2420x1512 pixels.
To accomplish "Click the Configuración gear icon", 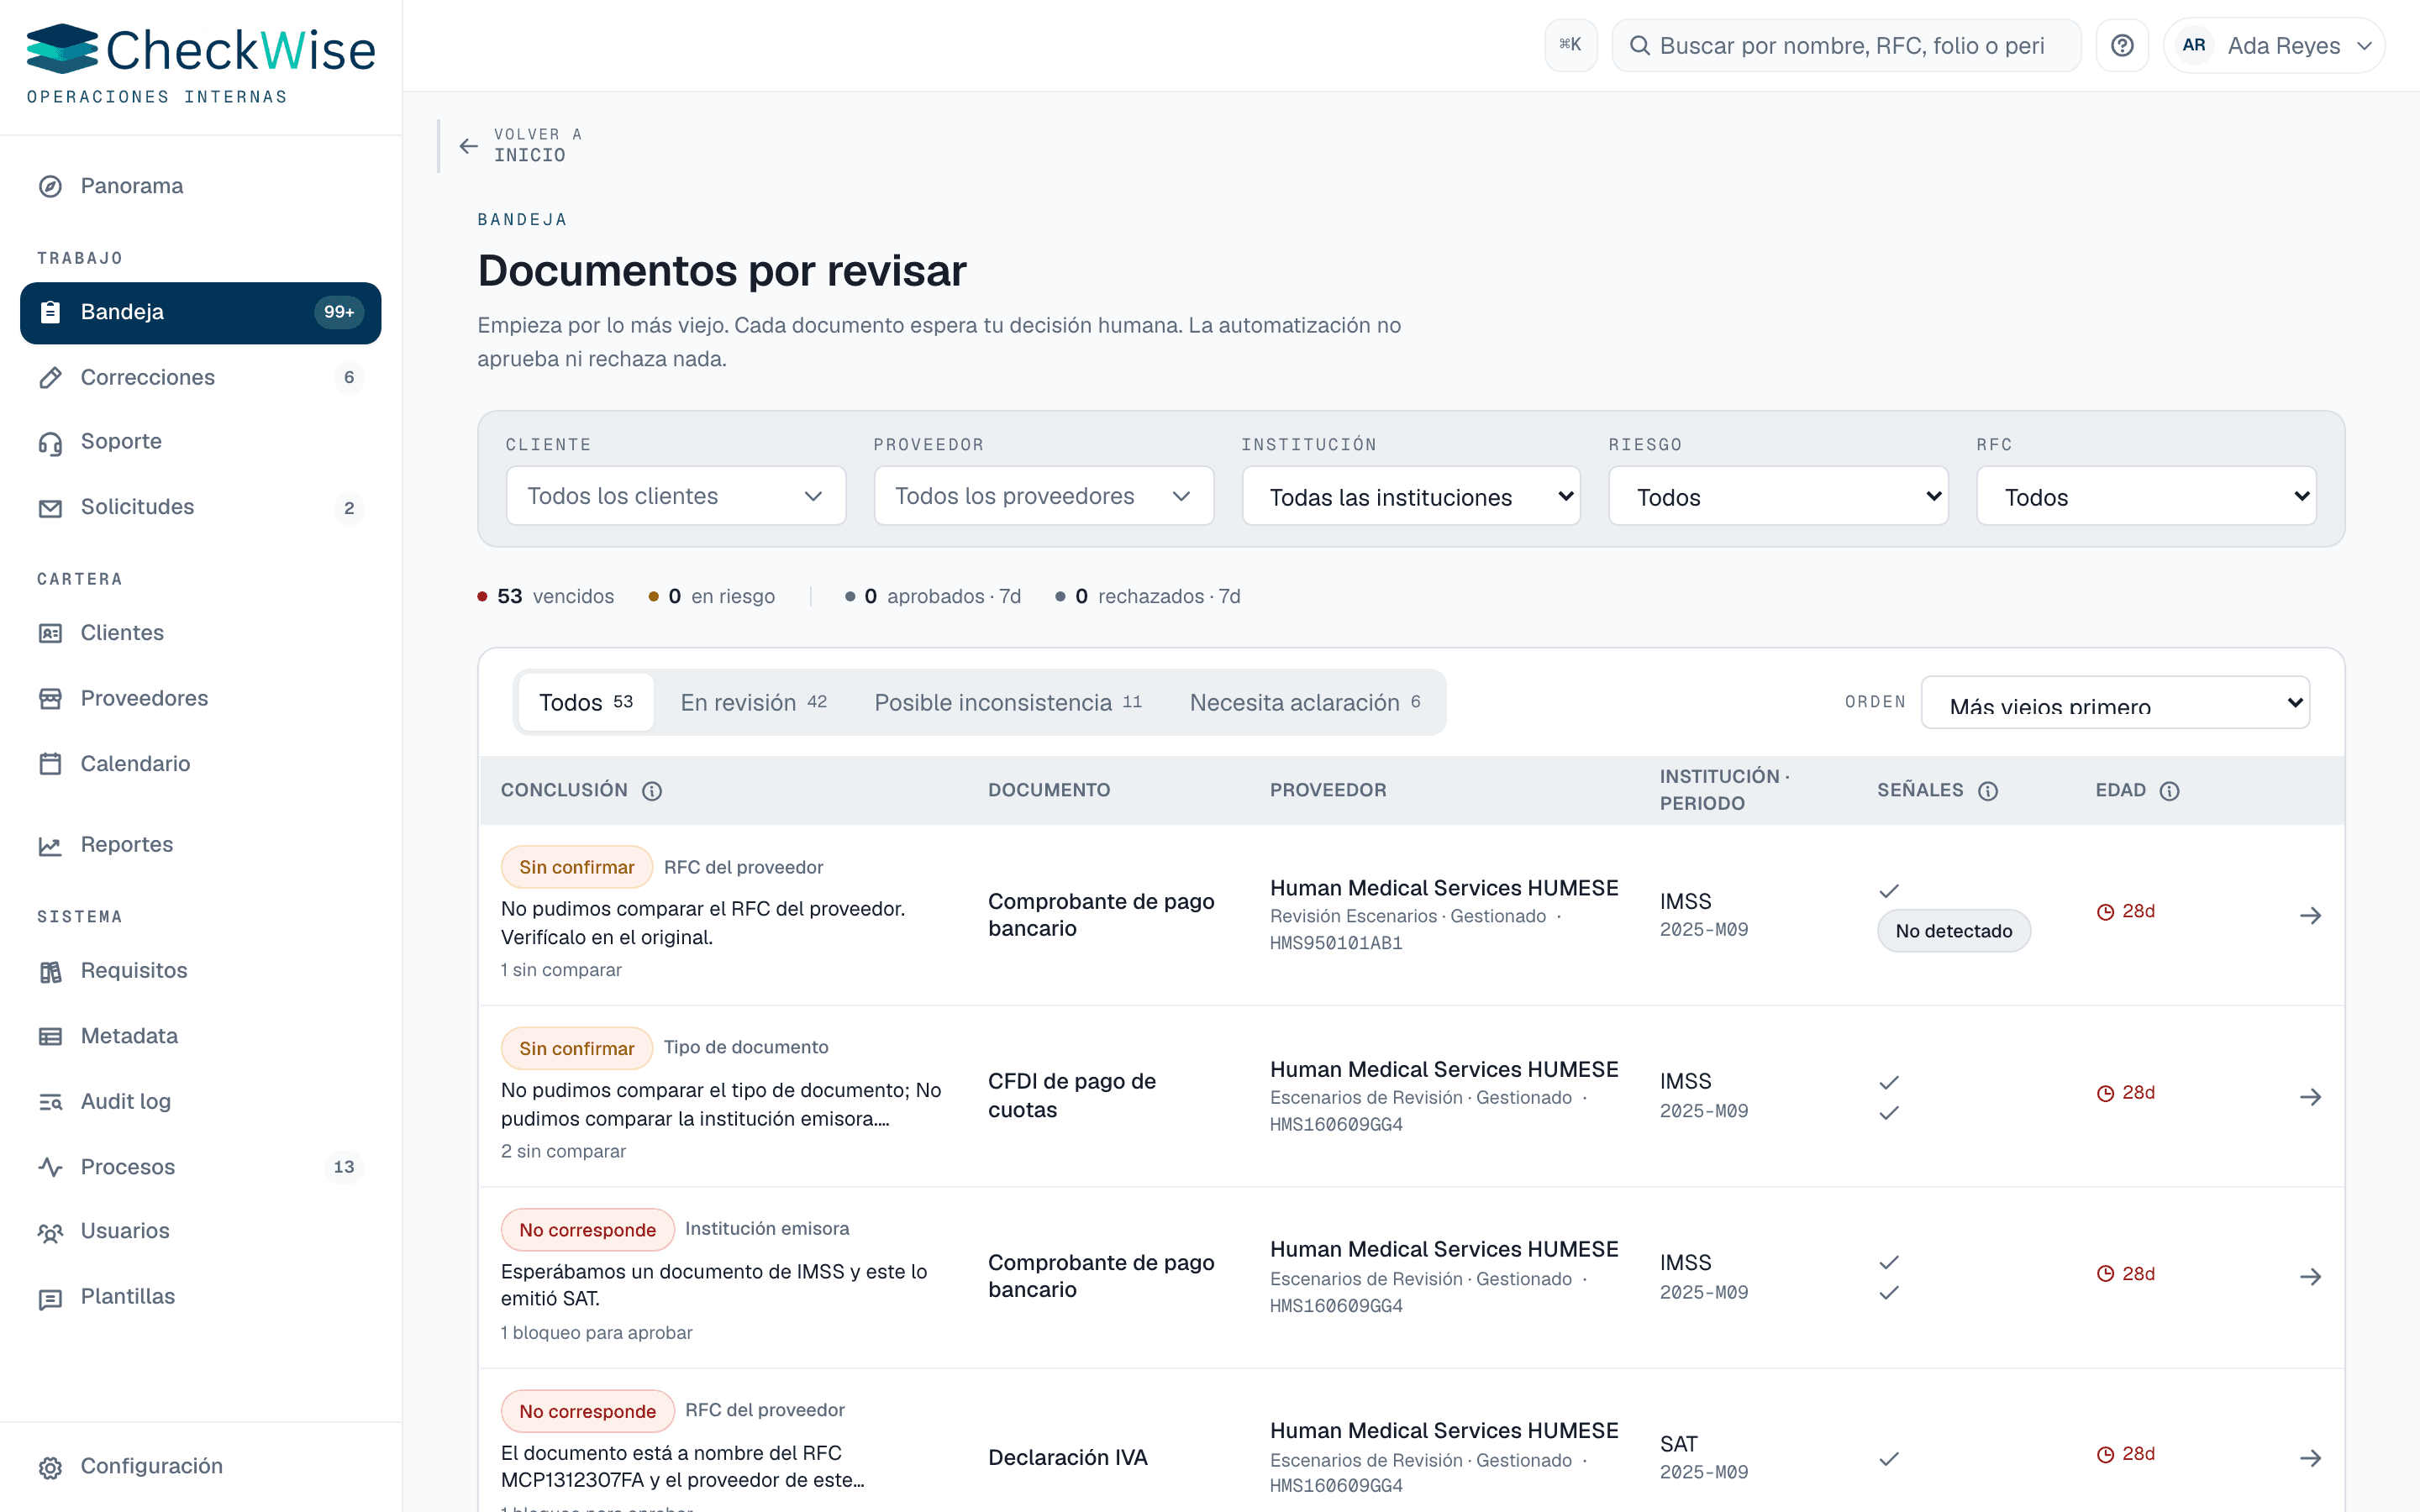I will [x=50, y=1467].
